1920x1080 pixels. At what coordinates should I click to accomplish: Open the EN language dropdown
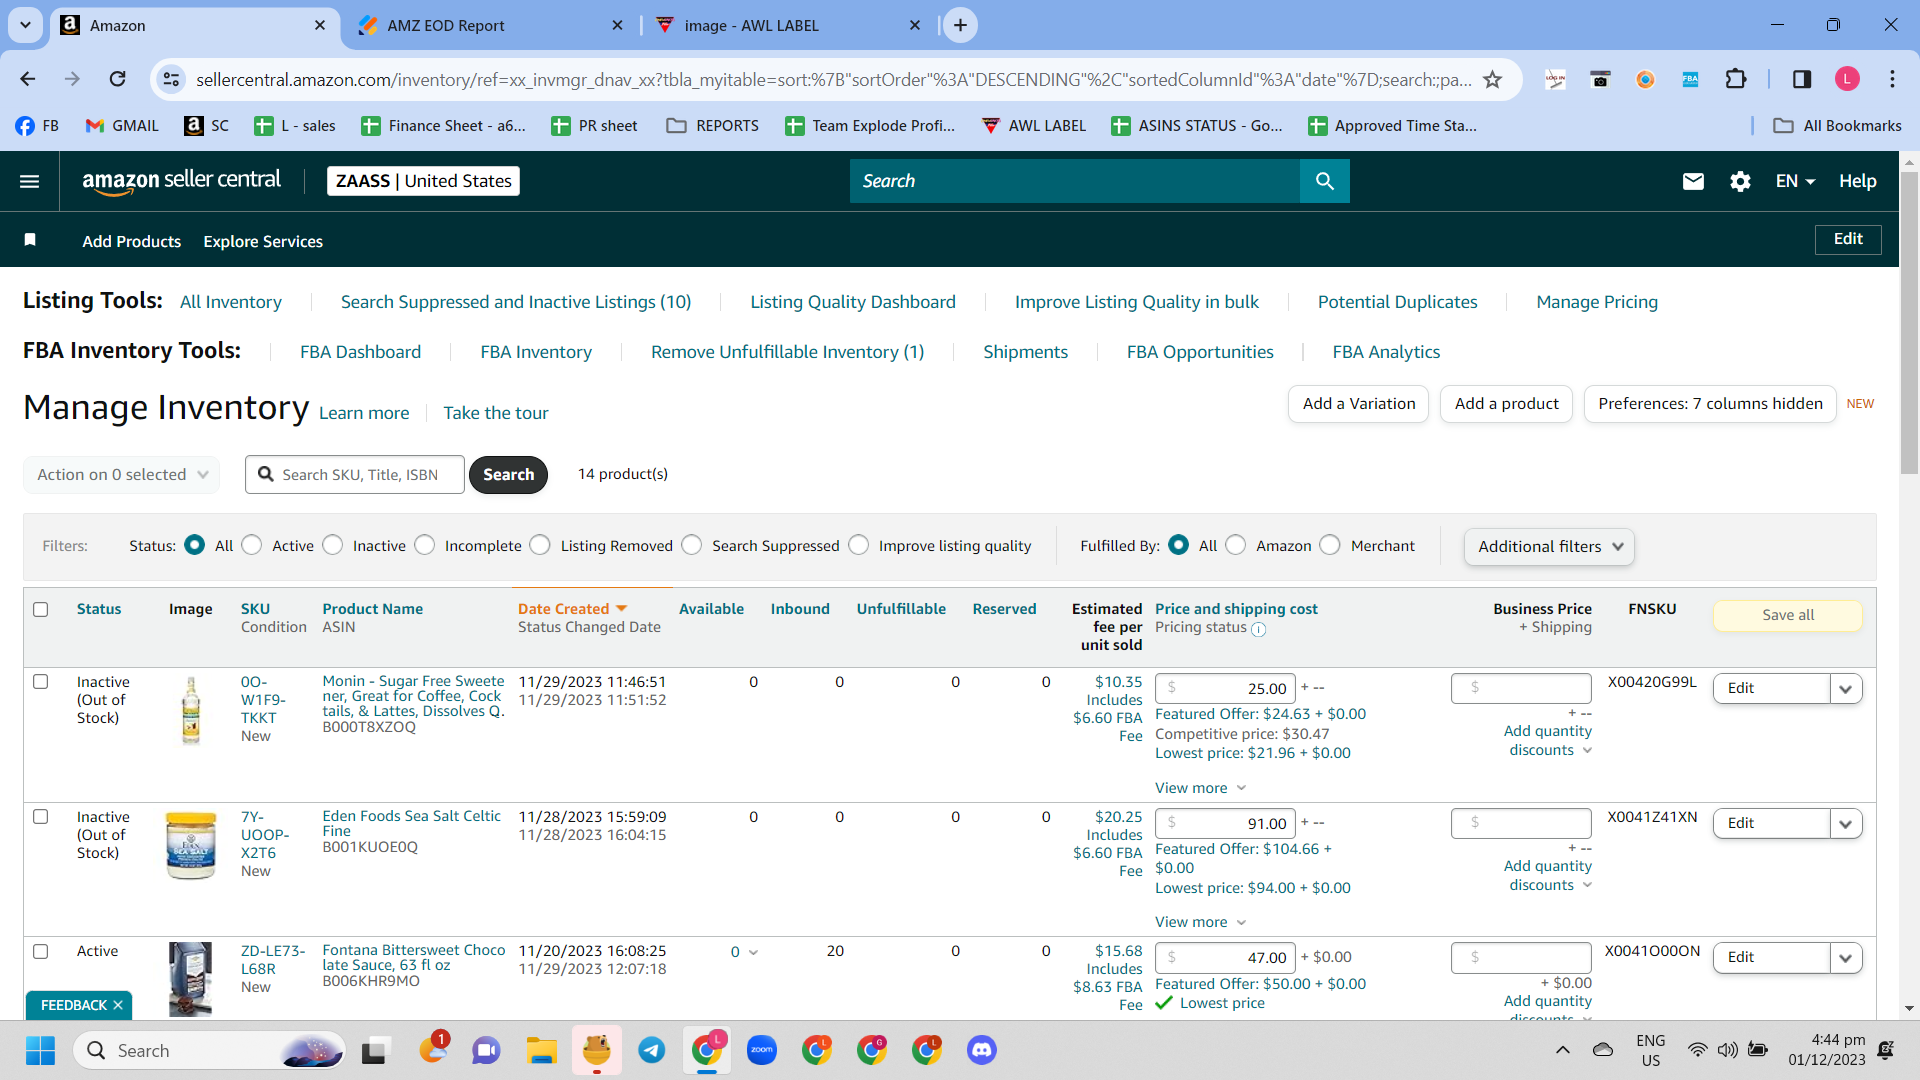(x=1795, y=181)
